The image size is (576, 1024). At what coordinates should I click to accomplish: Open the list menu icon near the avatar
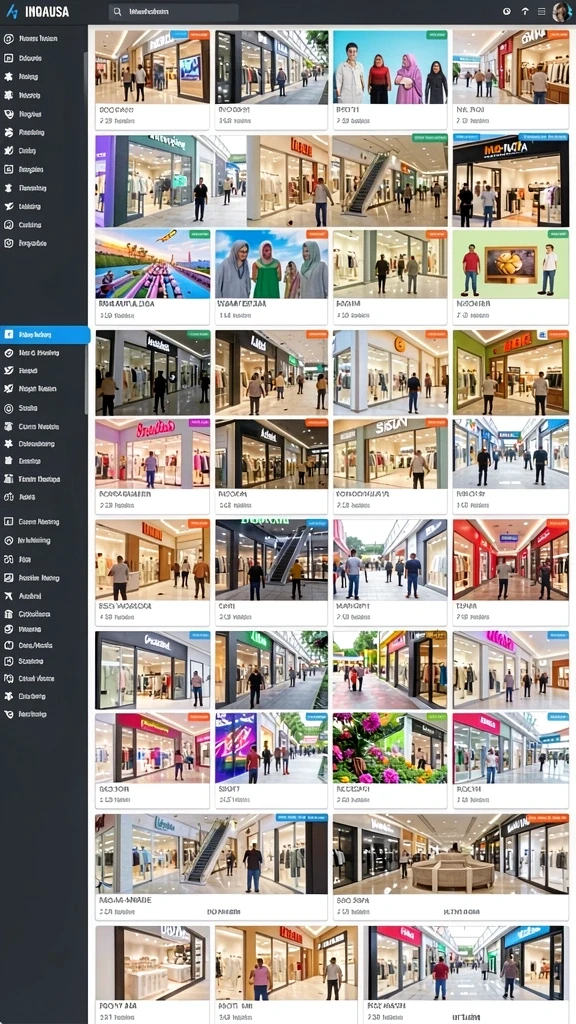(541, 12)
